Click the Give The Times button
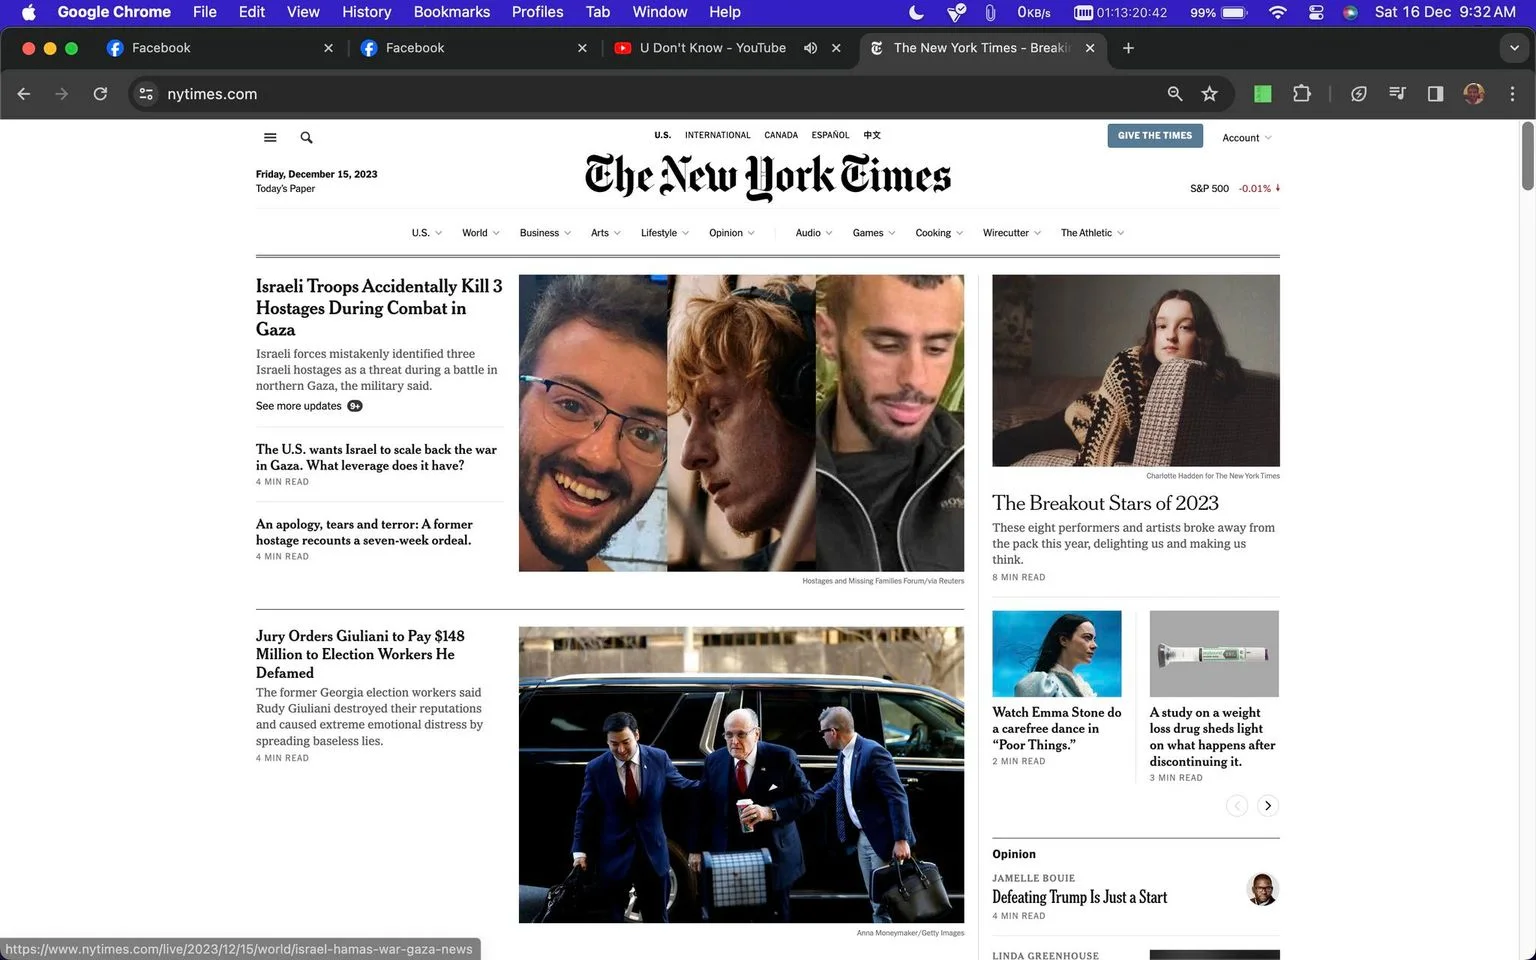 tap(1155, 136)
